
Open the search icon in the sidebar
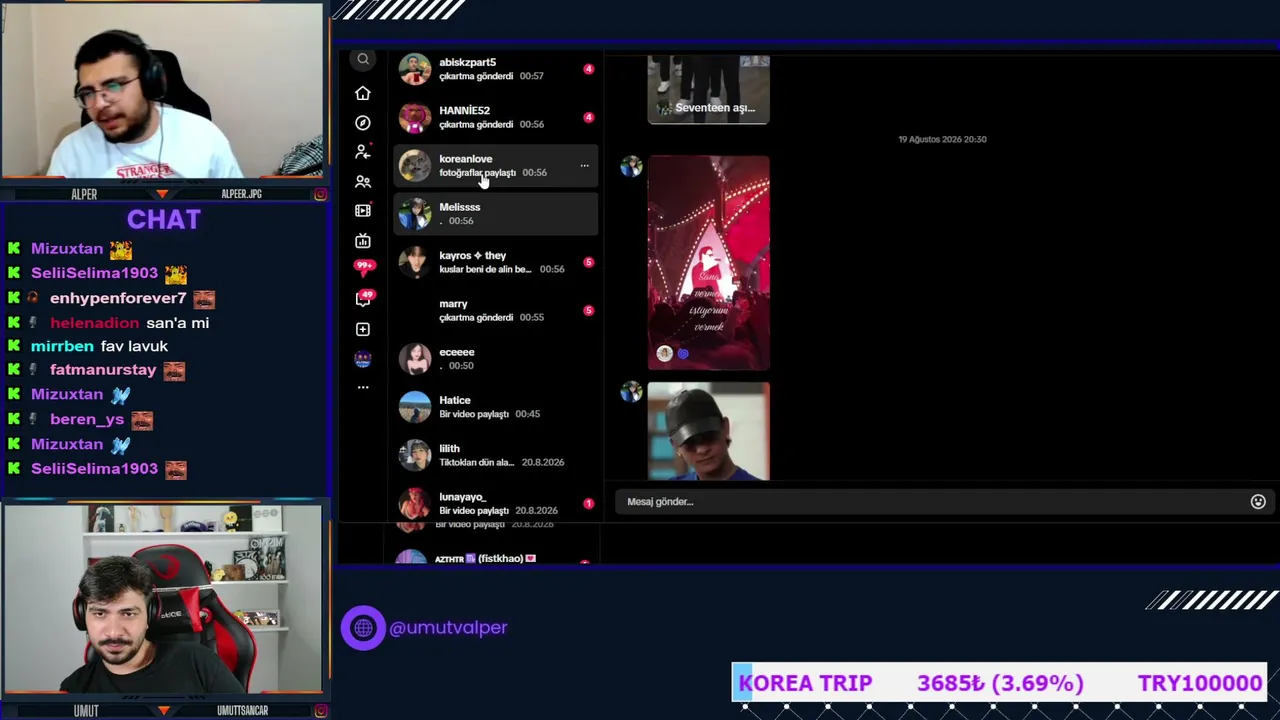[x=363, y=60]
